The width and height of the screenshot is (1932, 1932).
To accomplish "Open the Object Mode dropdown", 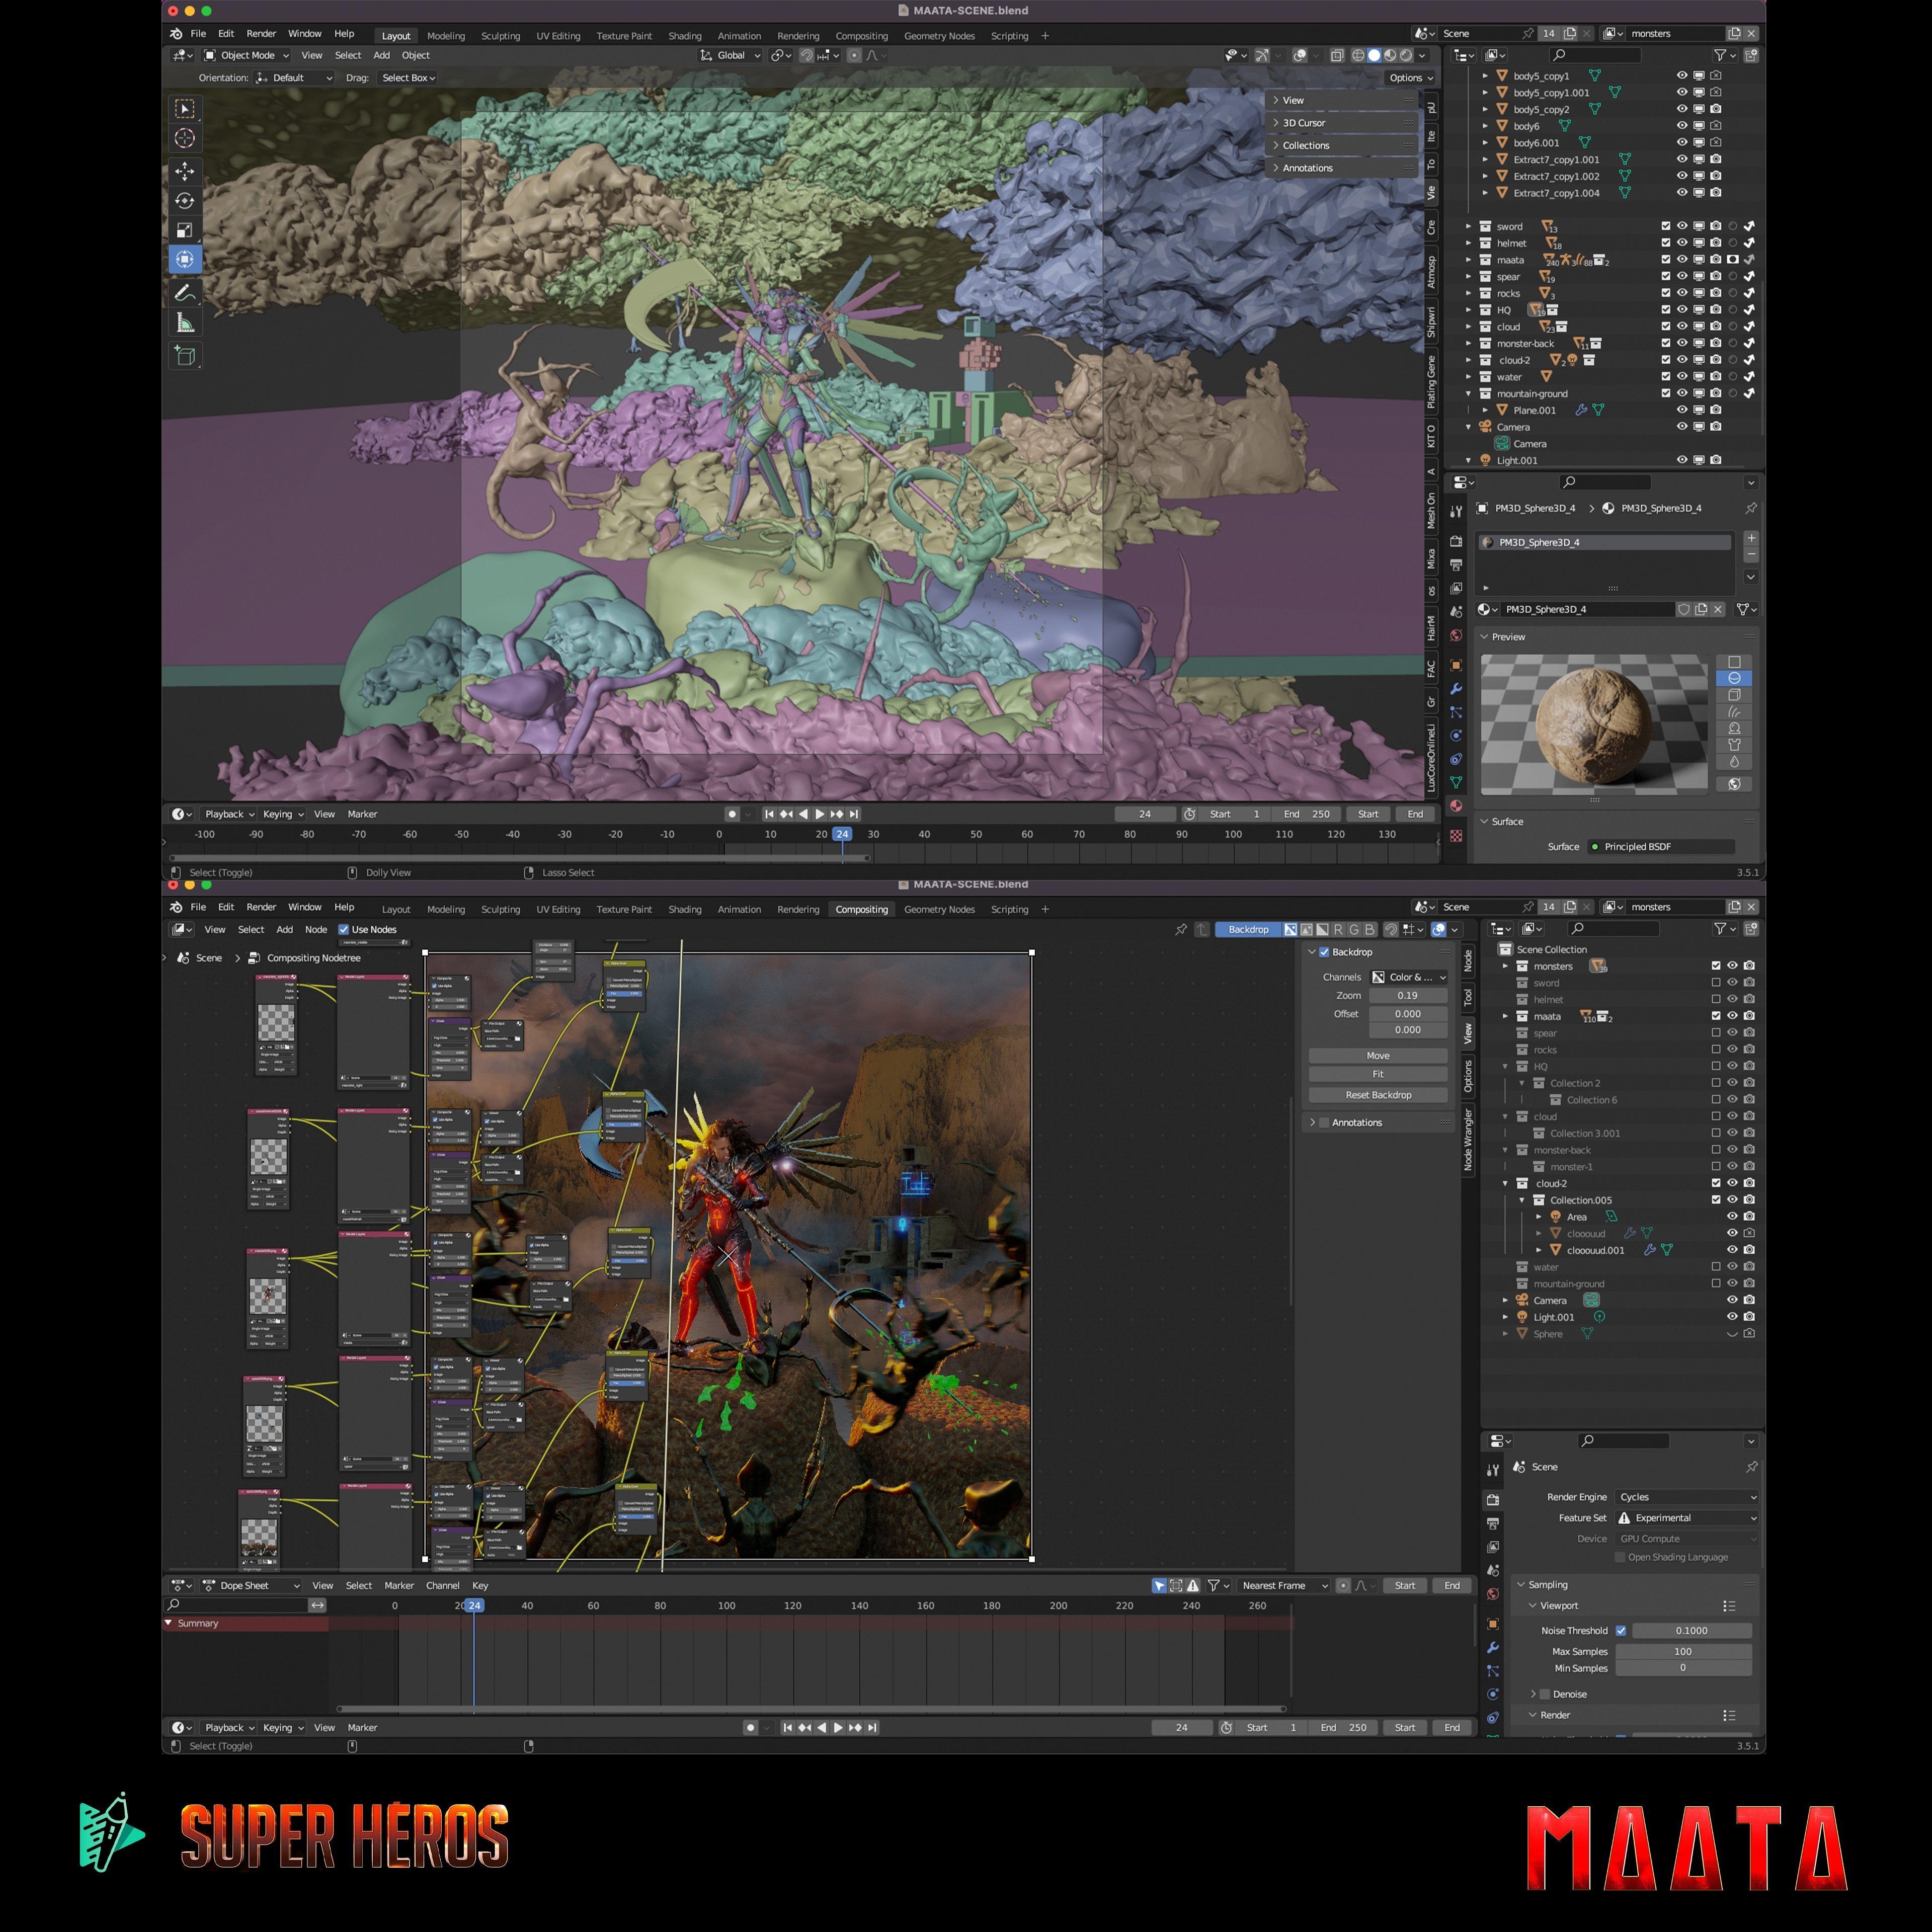I will [x=247, y=56].
